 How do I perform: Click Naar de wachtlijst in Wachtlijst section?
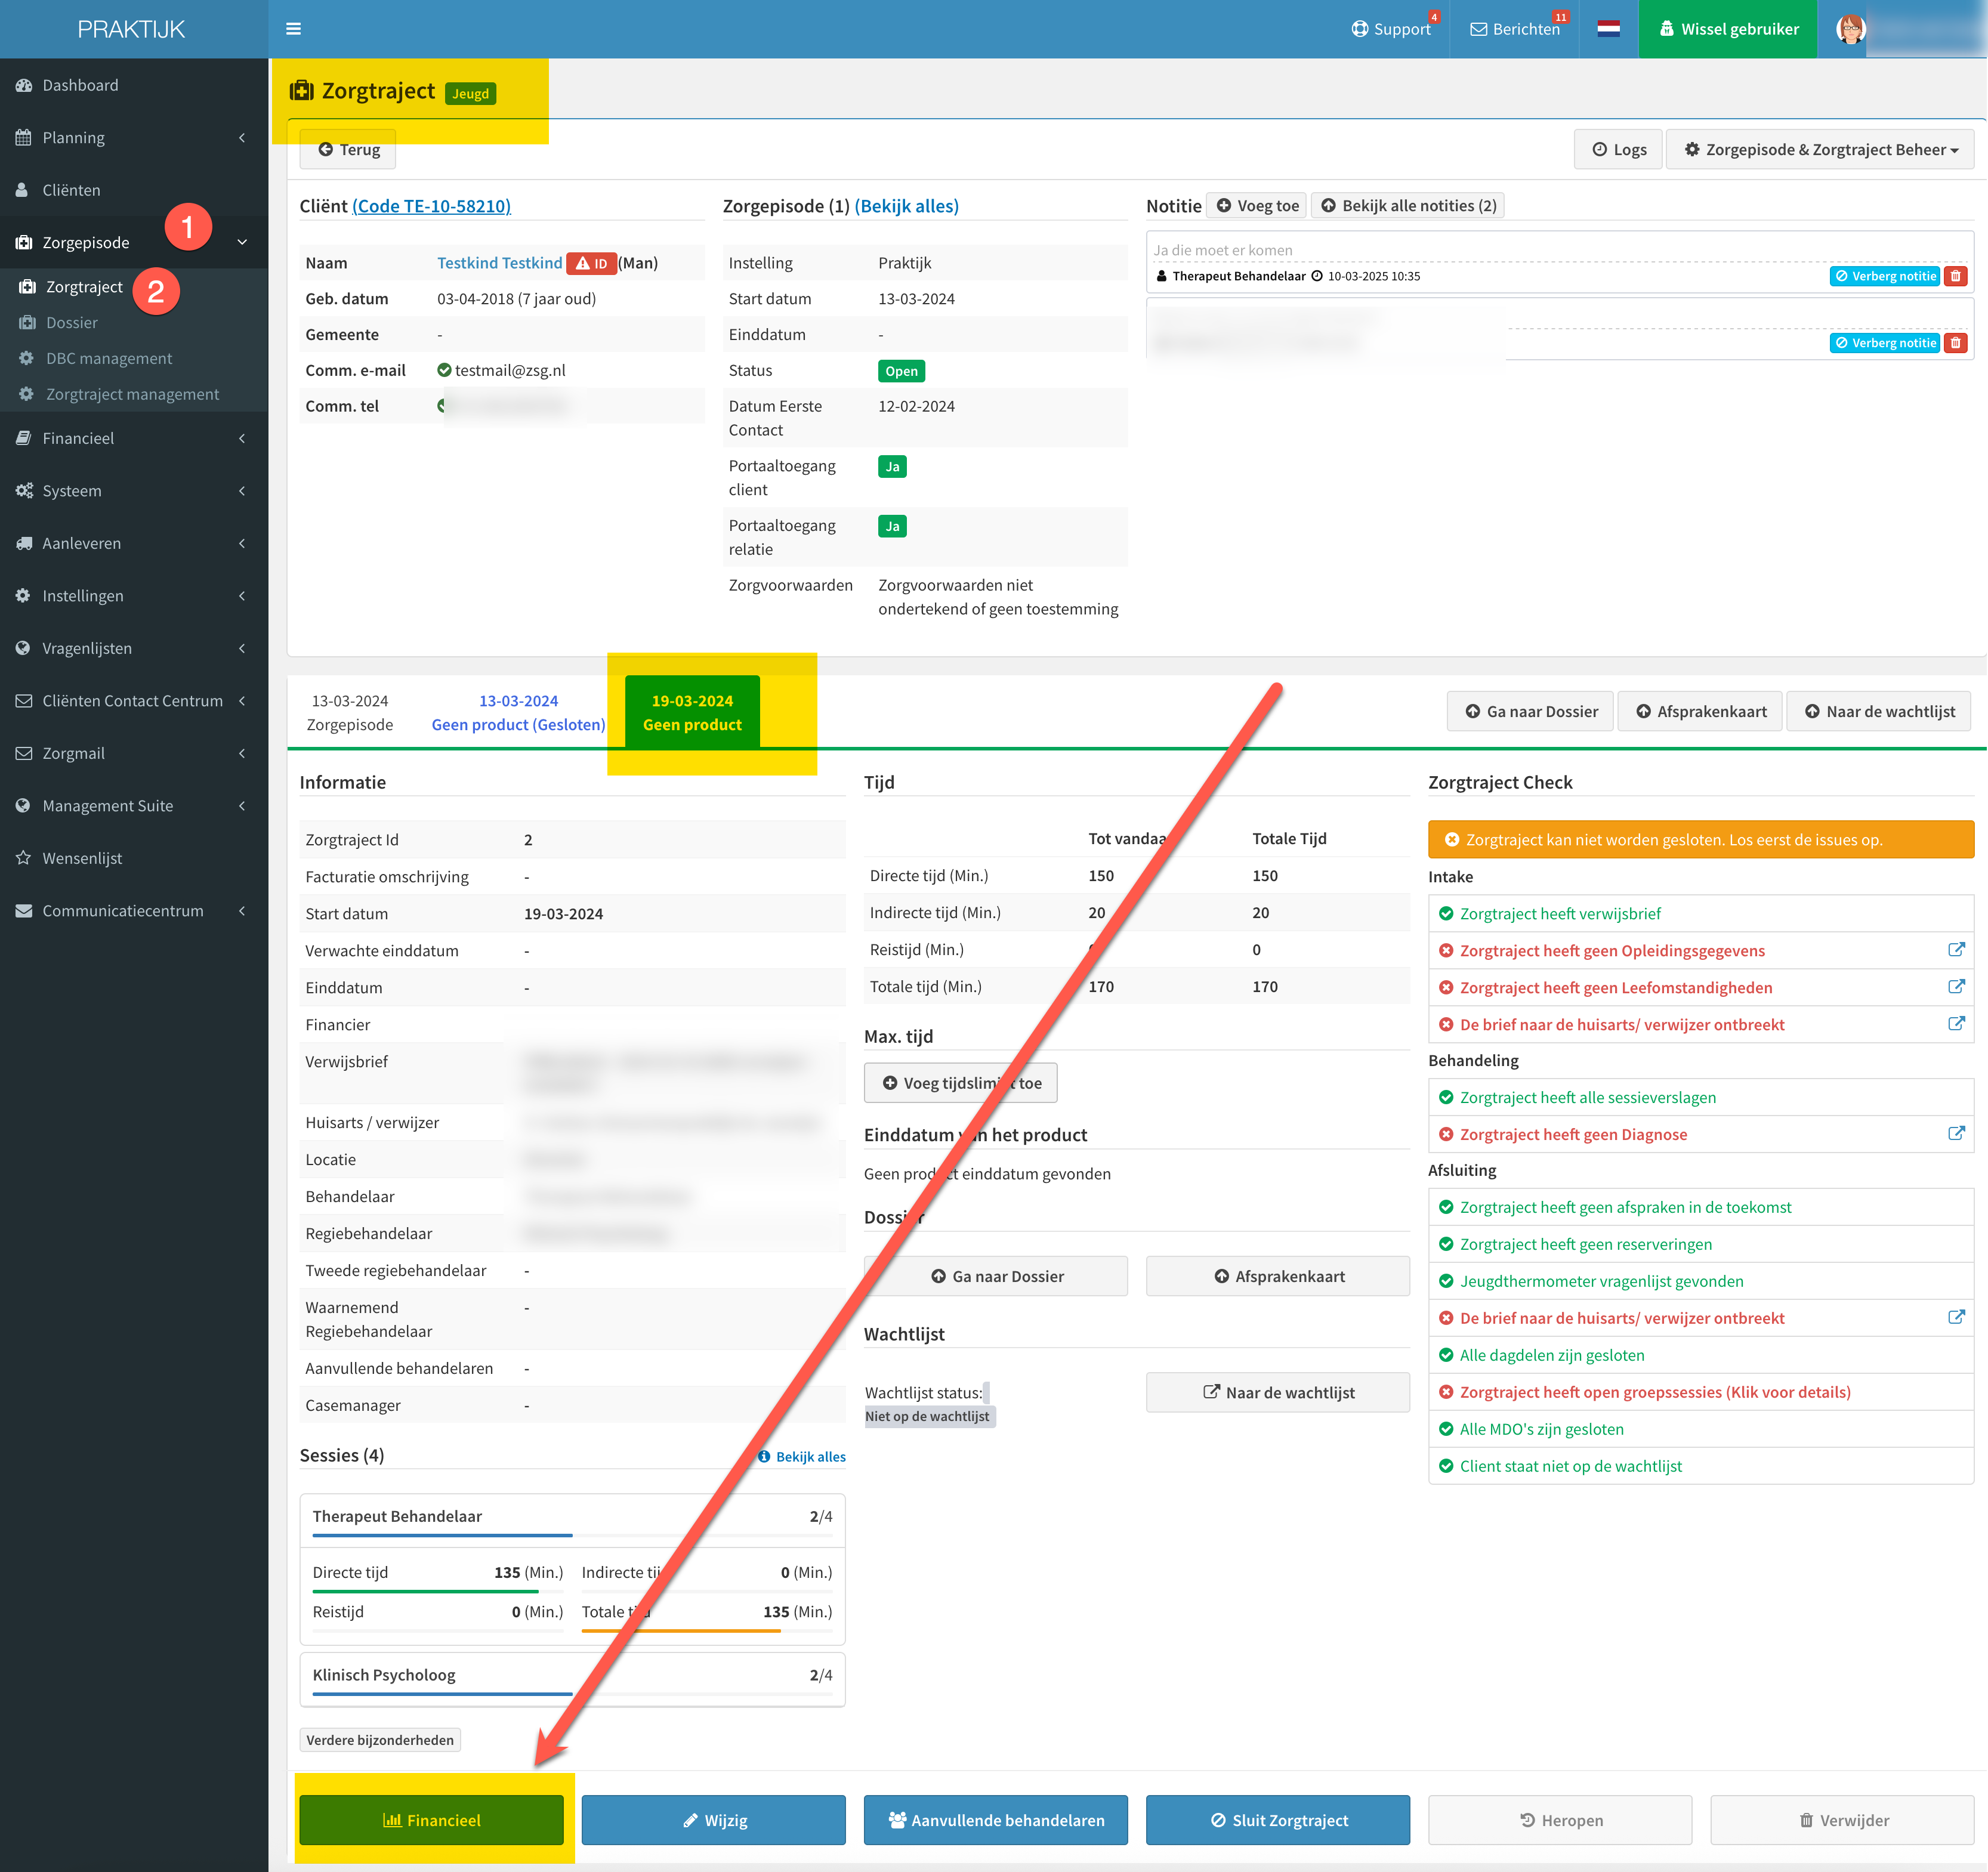tap(1278, 1392)
